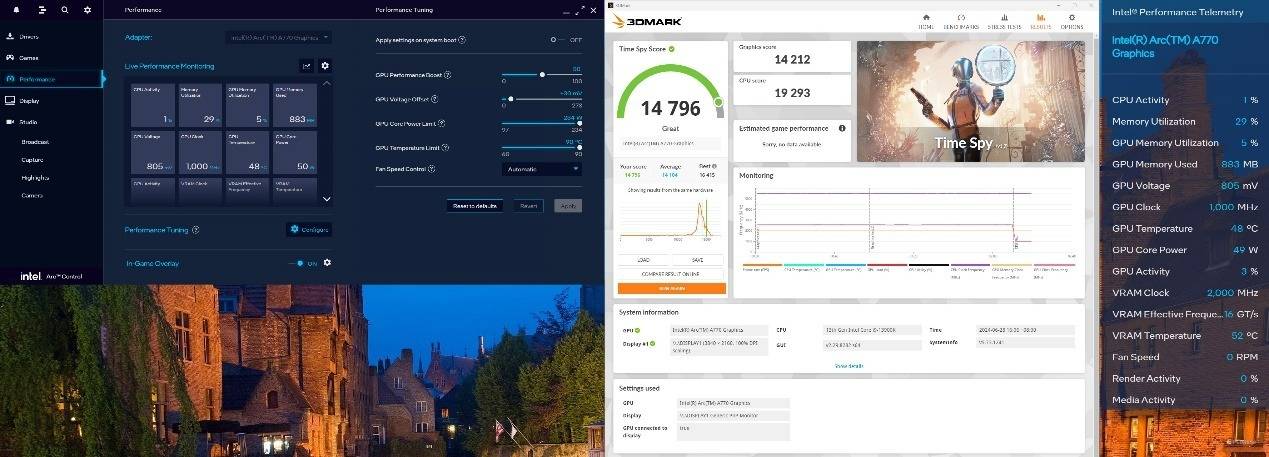This screenshot has width=1269, height=457.
Task: Click the orange button below Compare Result Online
Action: click(x=672, y=288)
